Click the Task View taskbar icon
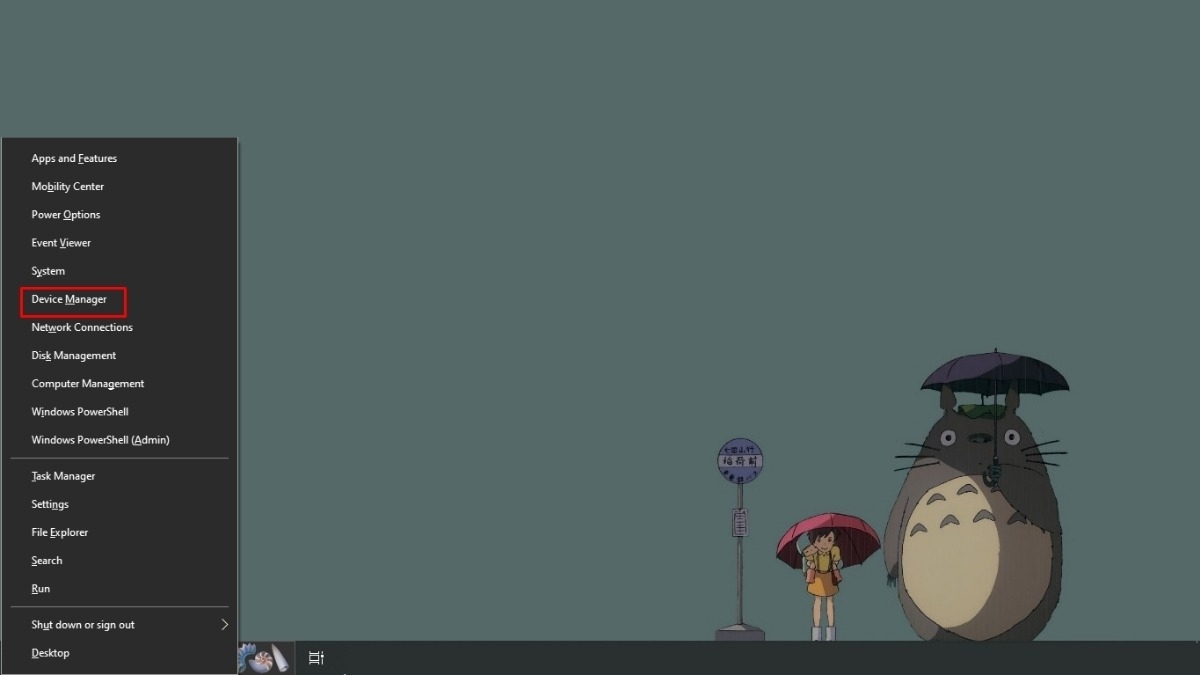Screen dimensions: 1200x675 [x=316, y=658]
